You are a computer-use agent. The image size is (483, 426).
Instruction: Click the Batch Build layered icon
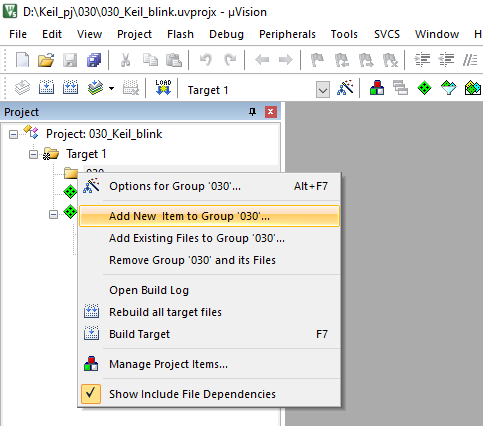pyautogui.click(x=95, y=87)
